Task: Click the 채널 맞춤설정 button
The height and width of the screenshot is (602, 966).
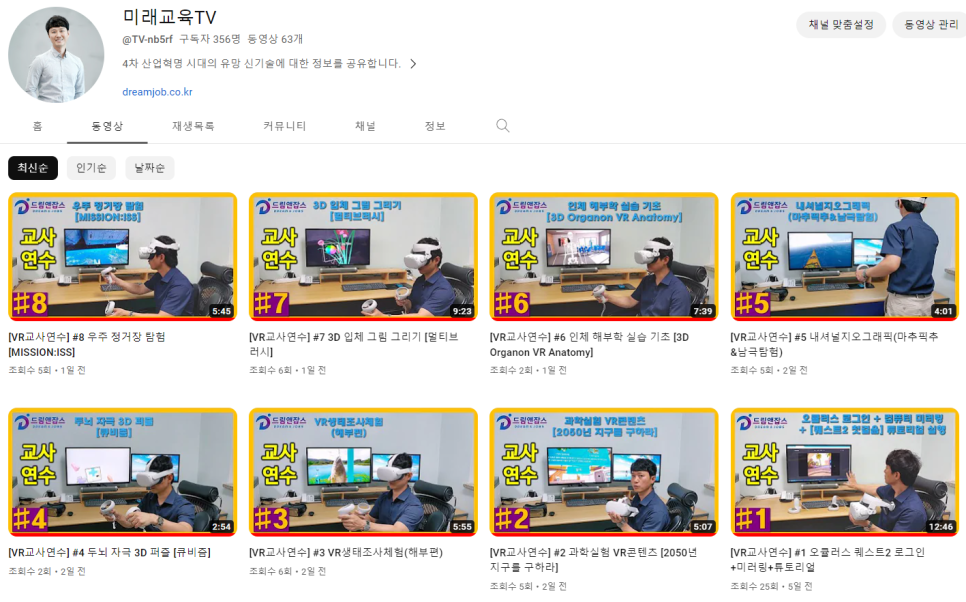Action: tap(841, 25)
